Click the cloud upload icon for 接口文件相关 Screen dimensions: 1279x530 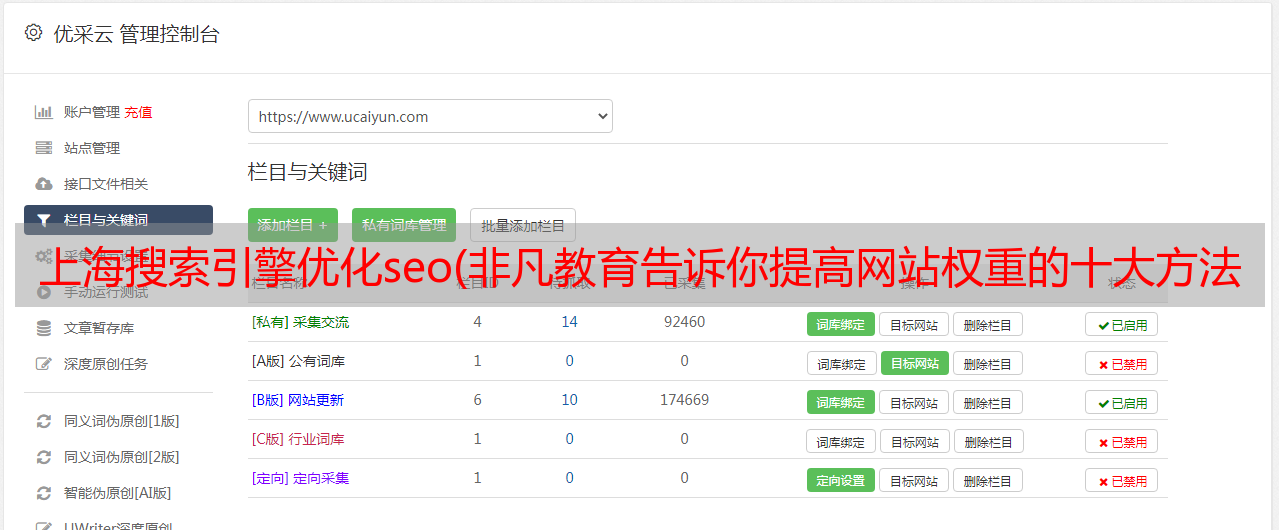(43, 184)
